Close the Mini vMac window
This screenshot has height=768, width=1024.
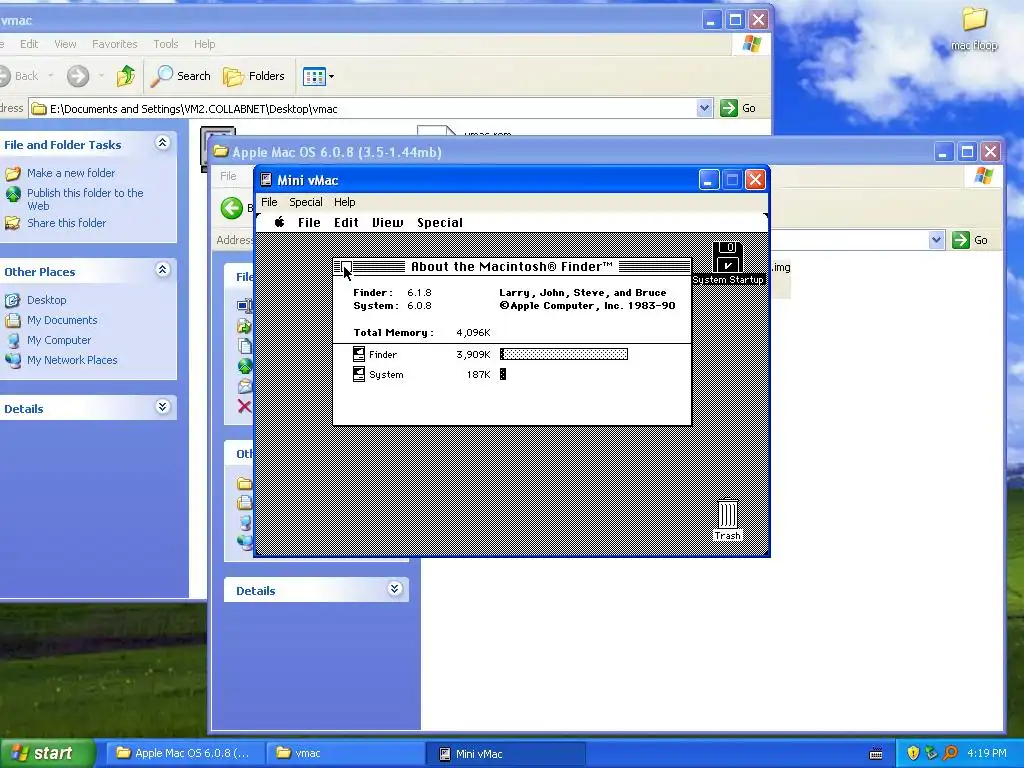click(756, 180)
